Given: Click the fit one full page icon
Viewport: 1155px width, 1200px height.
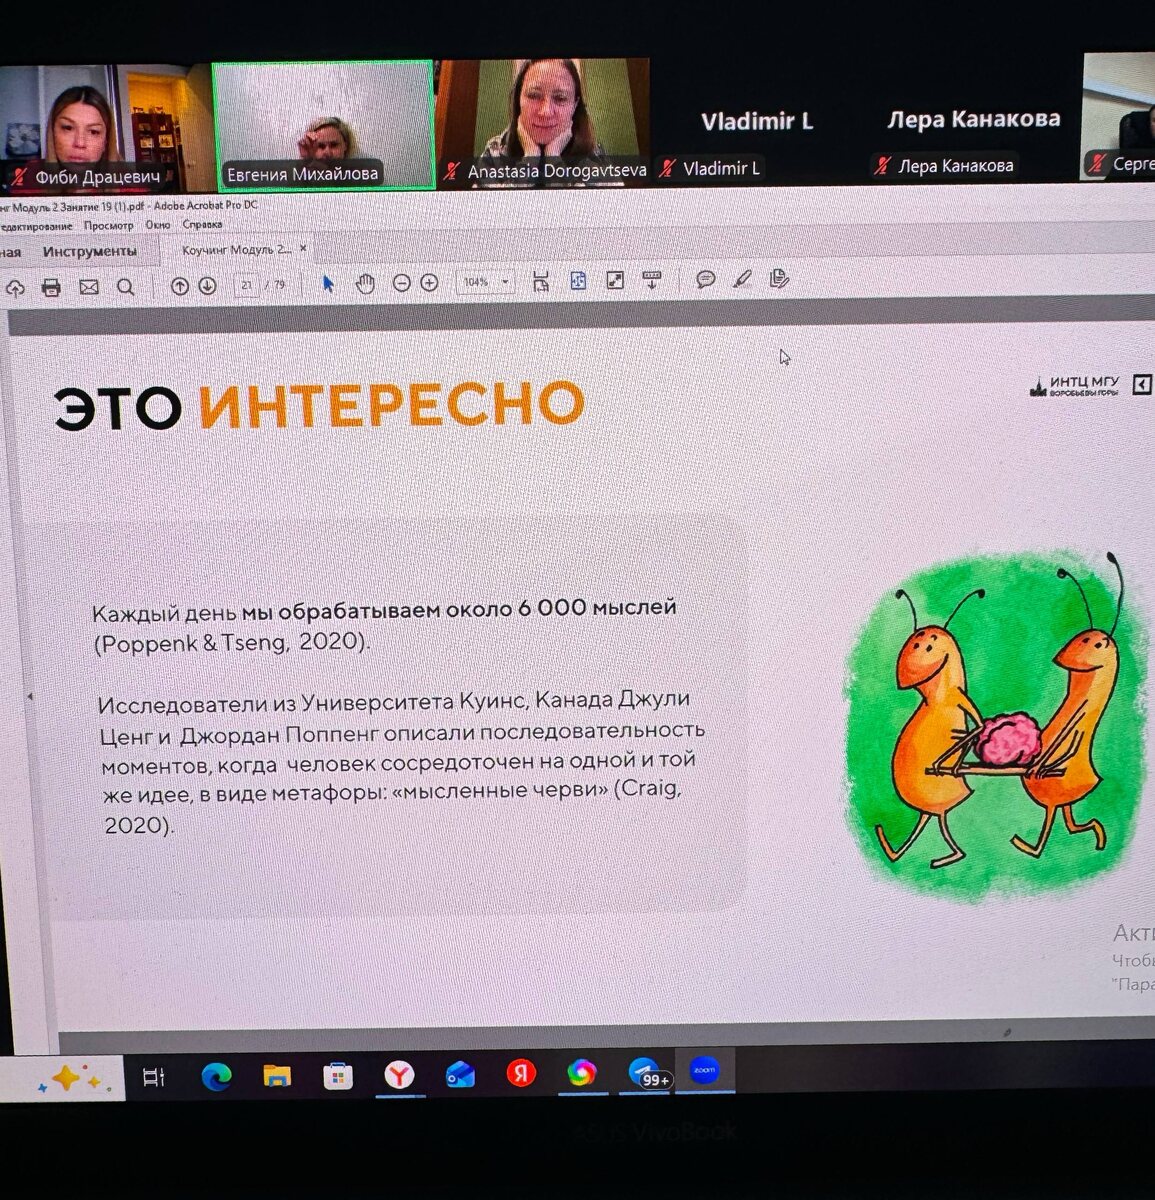Looking at the screenshot, I should tap(578, 281).
